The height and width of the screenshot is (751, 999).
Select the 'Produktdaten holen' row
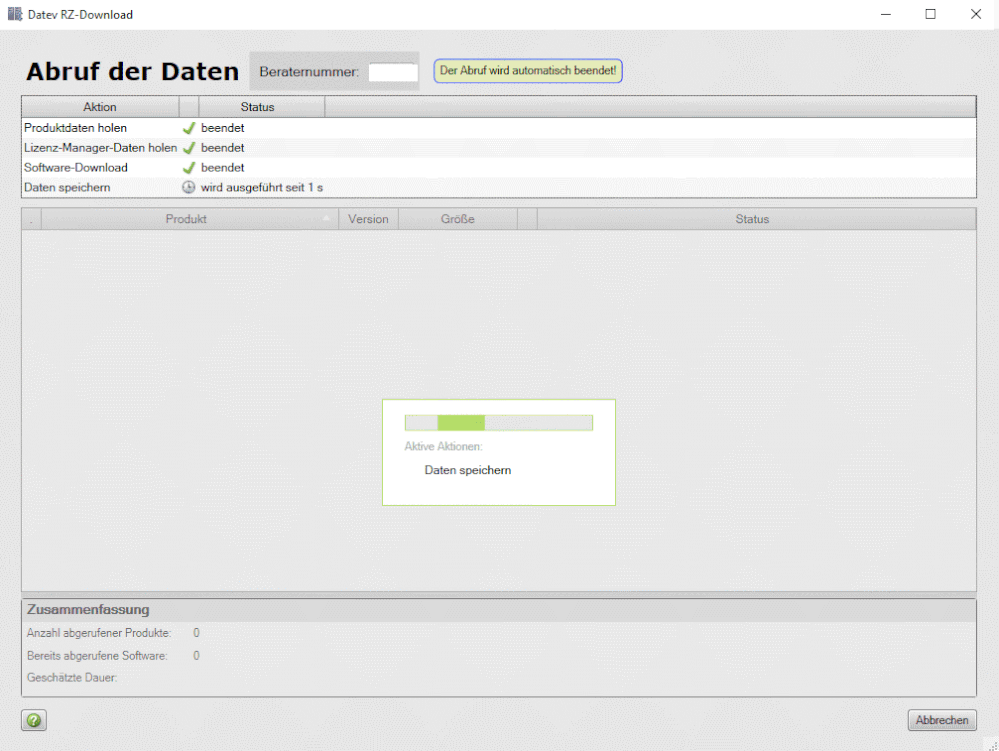(498, 128)
